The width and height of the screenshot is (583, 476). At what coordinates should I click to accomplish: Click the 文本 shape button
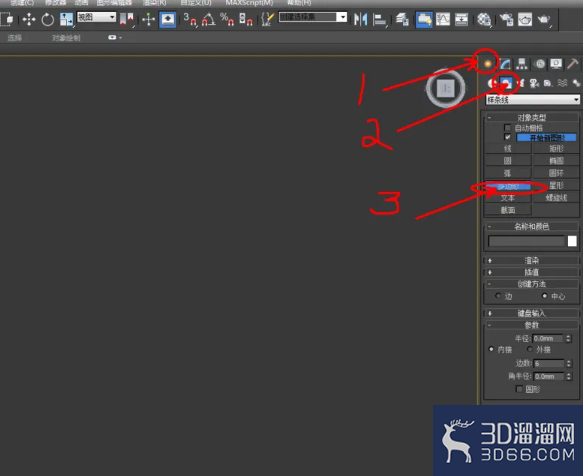point(508,198)
